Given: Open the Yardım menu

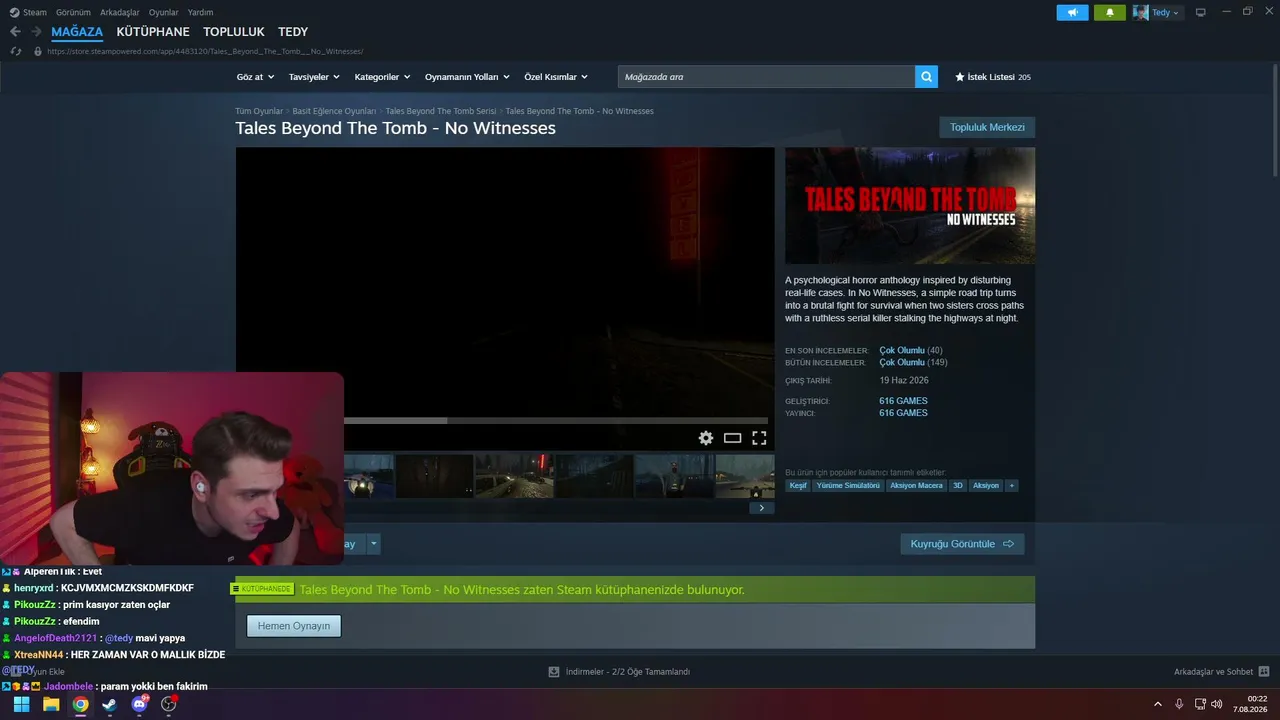Looking at the screenshot, I should 200,12.
